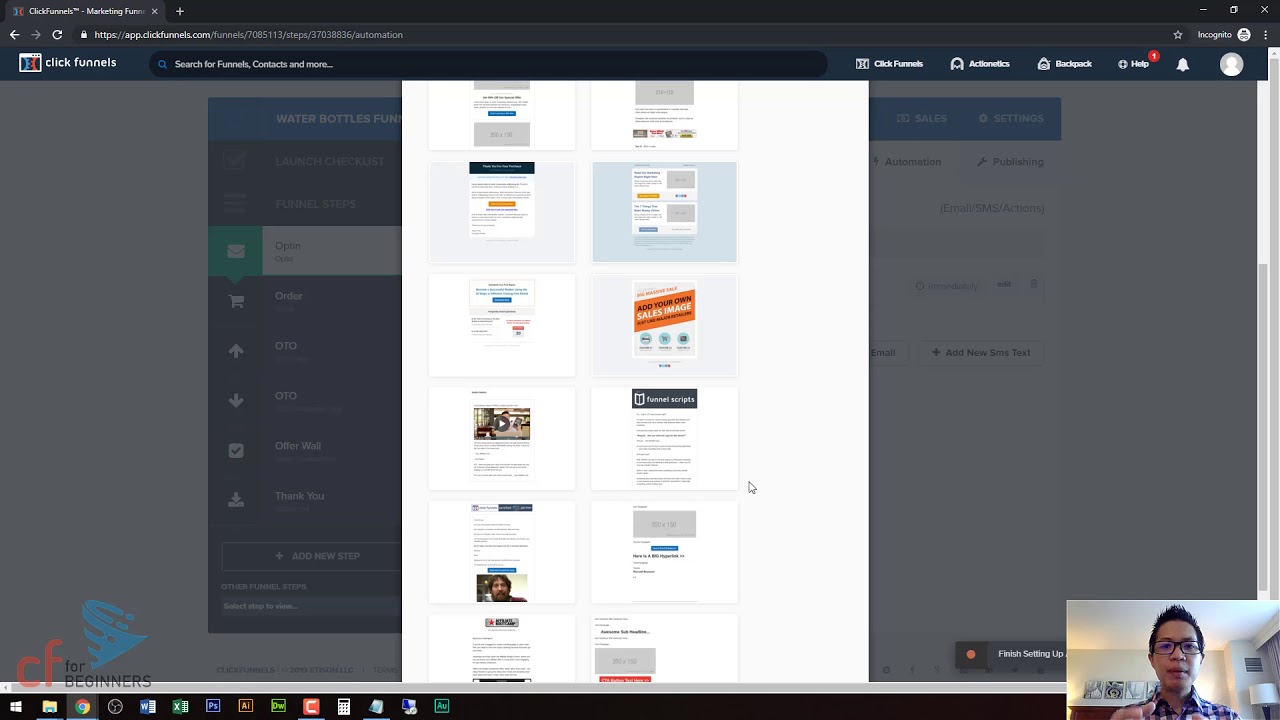The width and height of the screenshot is (1280, 720).
Task: Choose the template with man photo
Action: (502, 552)
